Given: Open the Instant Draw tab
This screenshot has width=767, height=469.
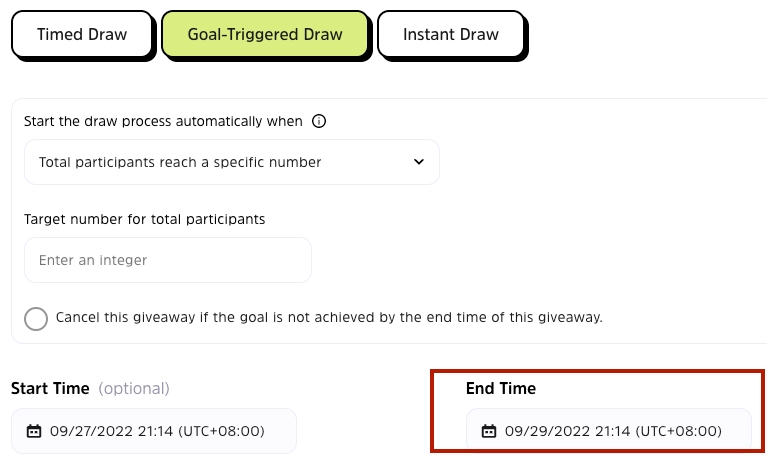Looking at the screenshot, I should [450, 35].
